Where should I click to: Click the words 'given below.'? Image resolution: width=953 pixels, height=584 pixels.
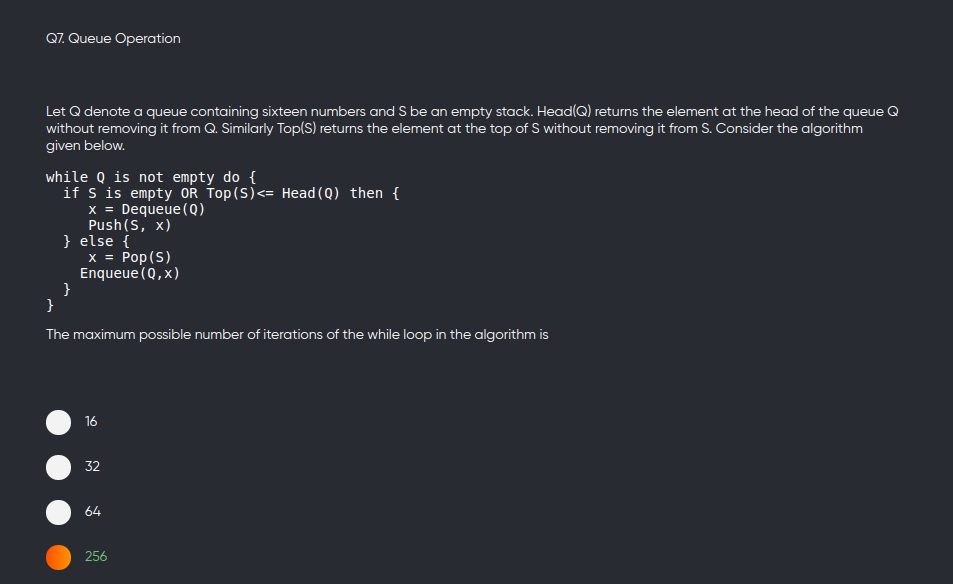pos(86,146)
